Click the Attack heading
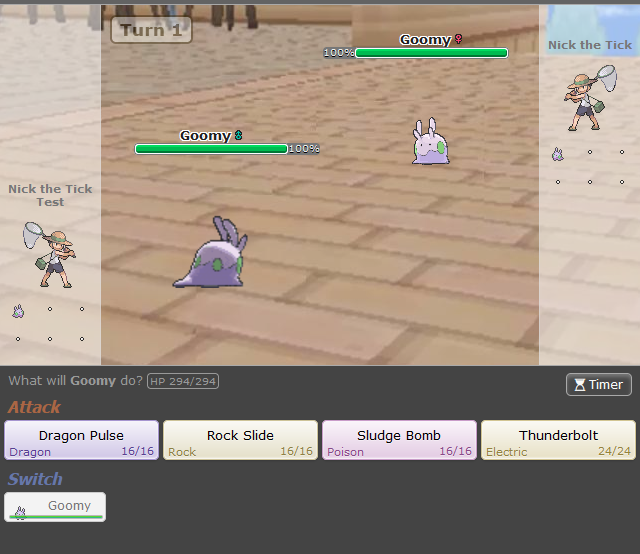 [x=34, y=407]
